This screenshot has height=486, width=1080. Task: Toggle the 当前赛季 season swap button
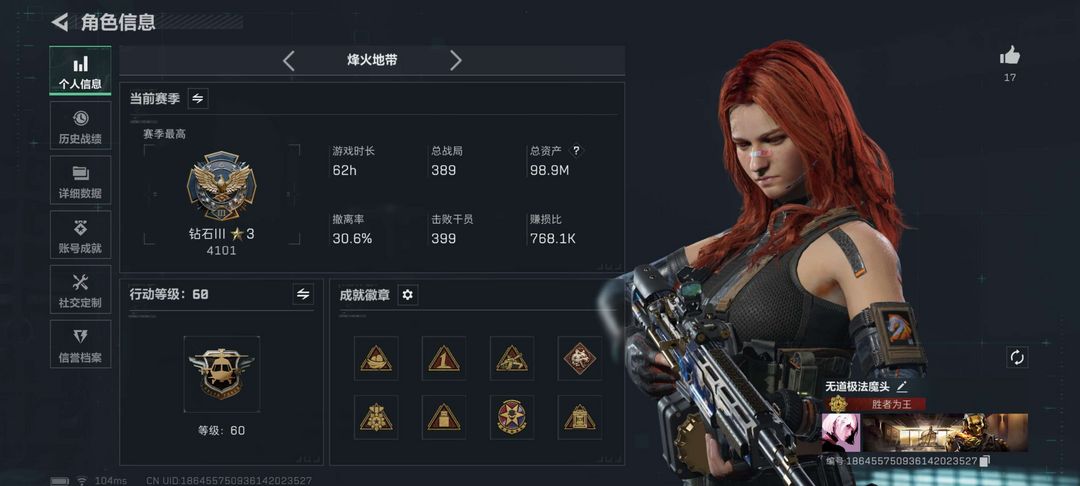click(198, 98)
